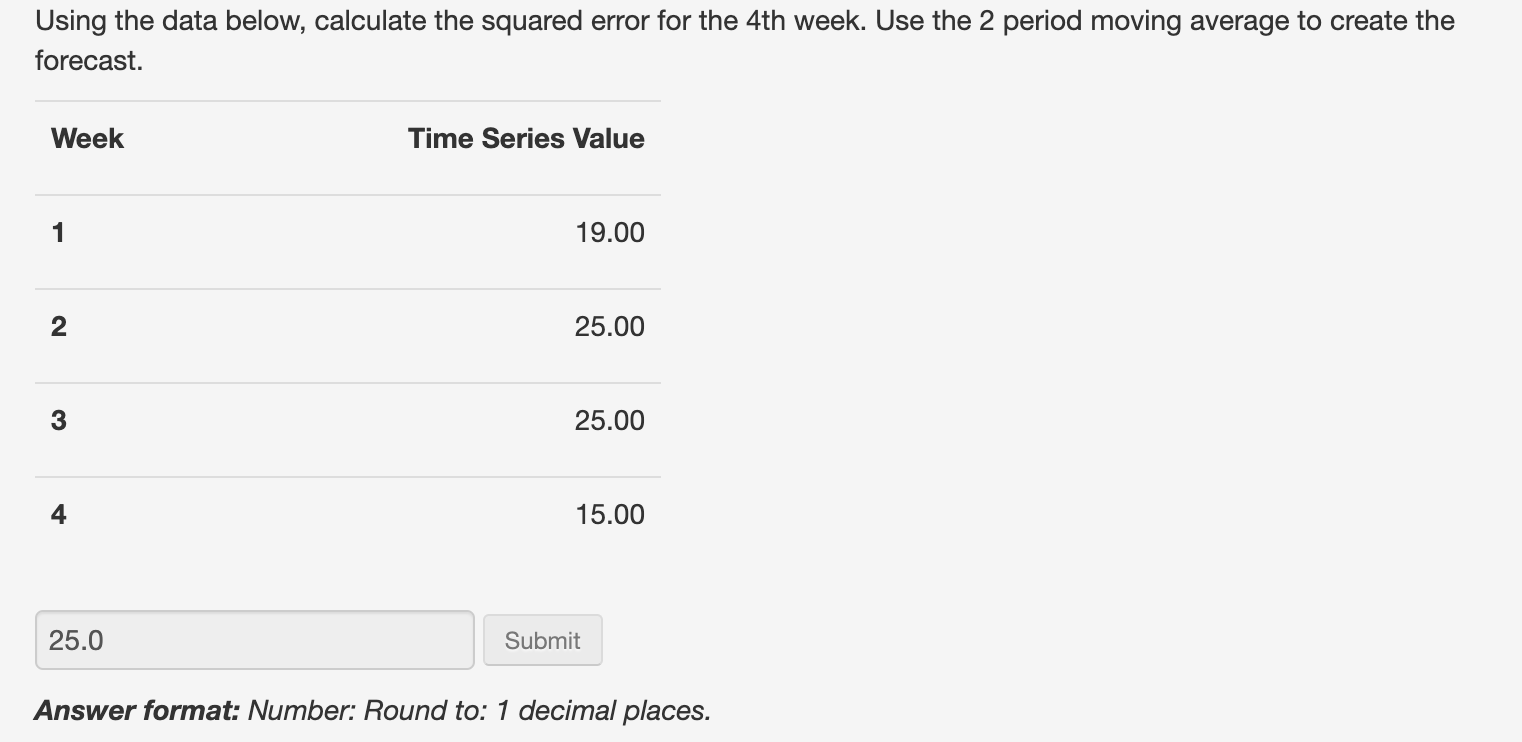
Task: Click the week number 2 cell
Action: [58, 326]
